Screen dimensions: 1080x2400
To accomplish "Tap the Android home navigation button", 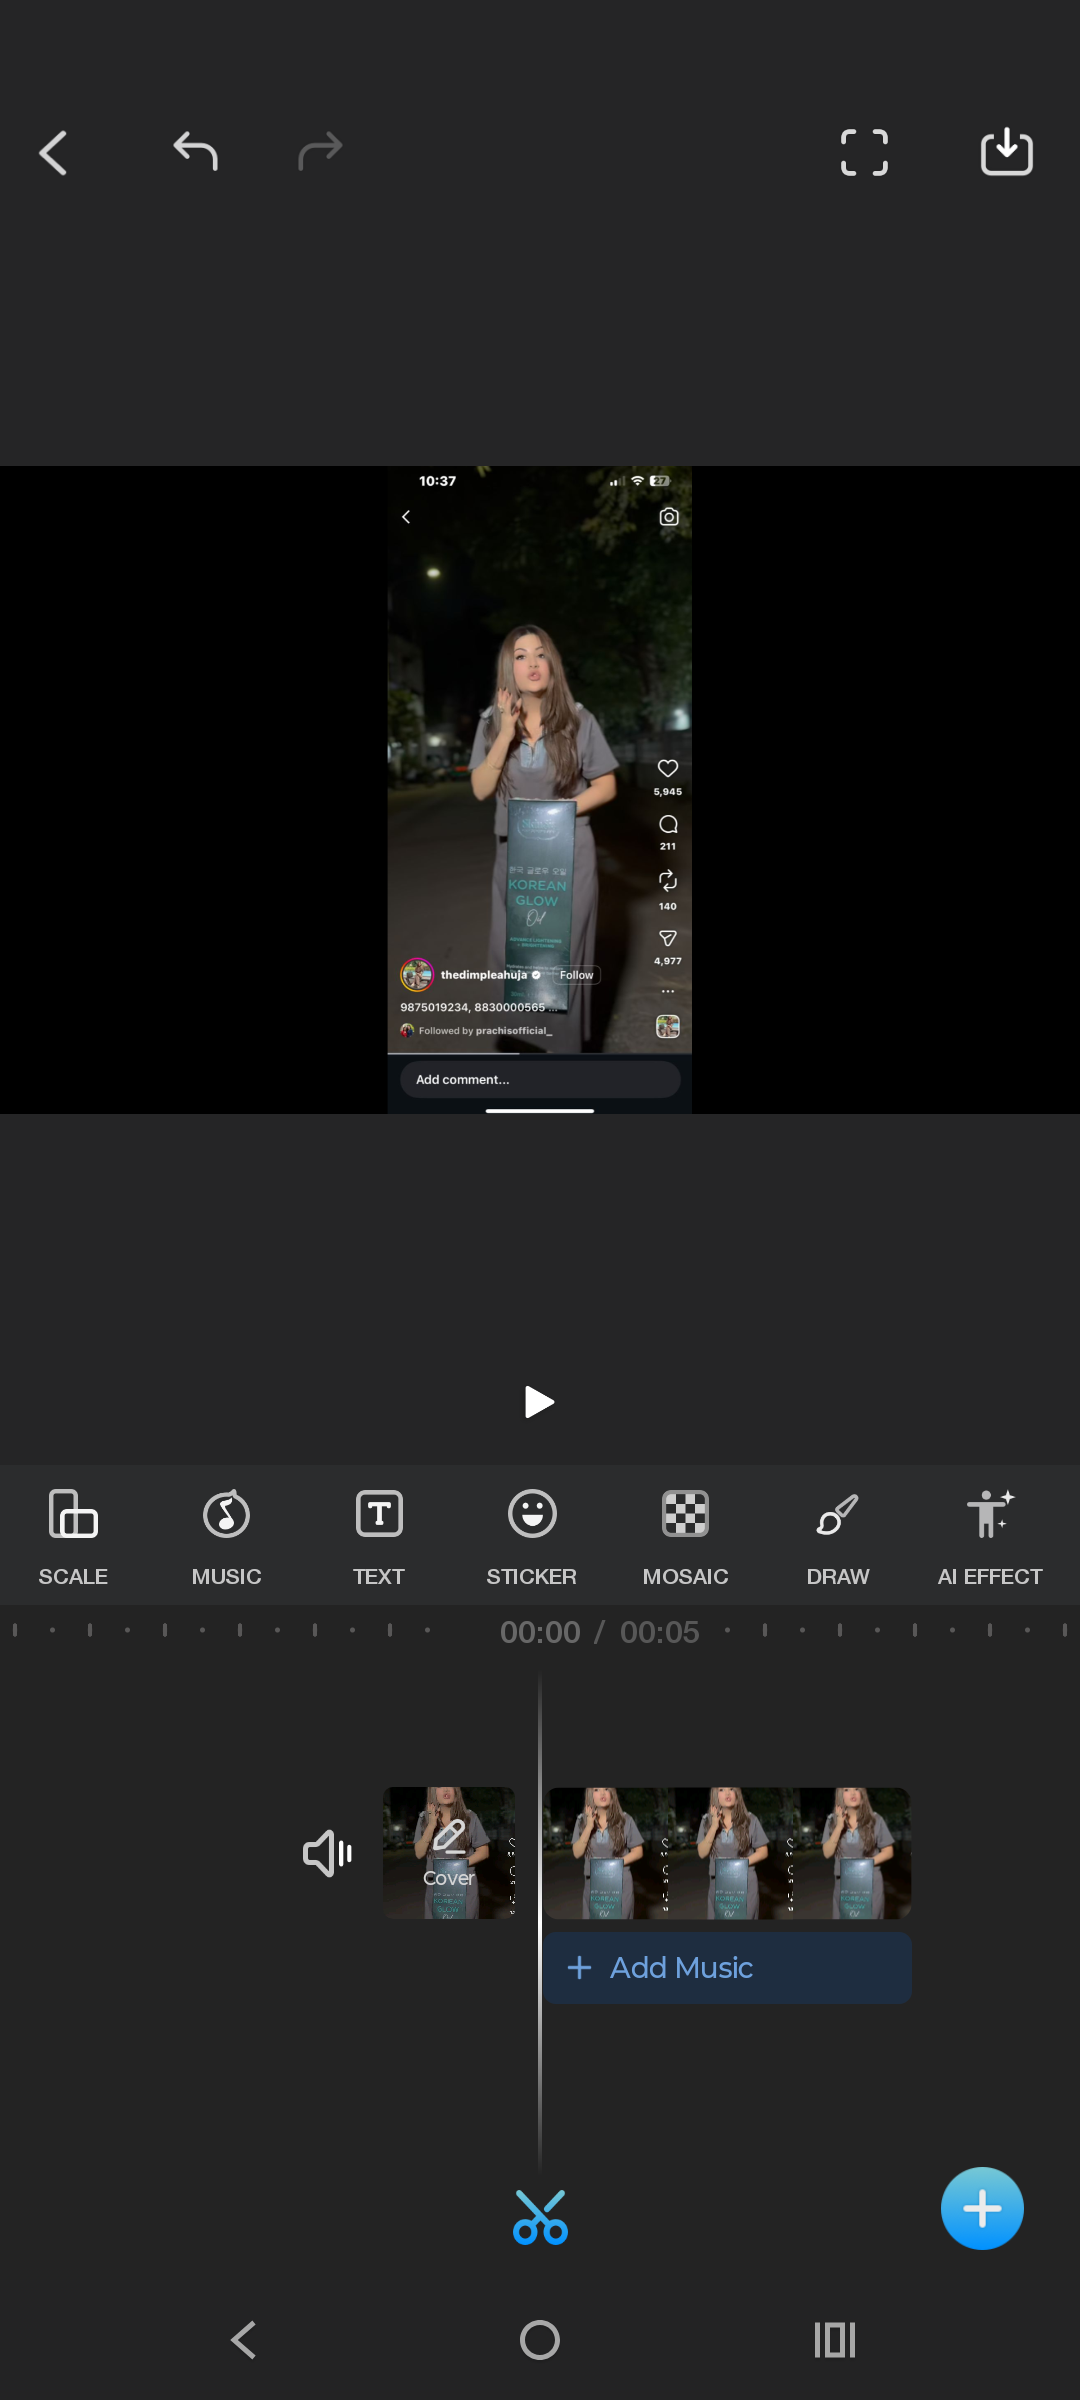I will click(540, 2340).
